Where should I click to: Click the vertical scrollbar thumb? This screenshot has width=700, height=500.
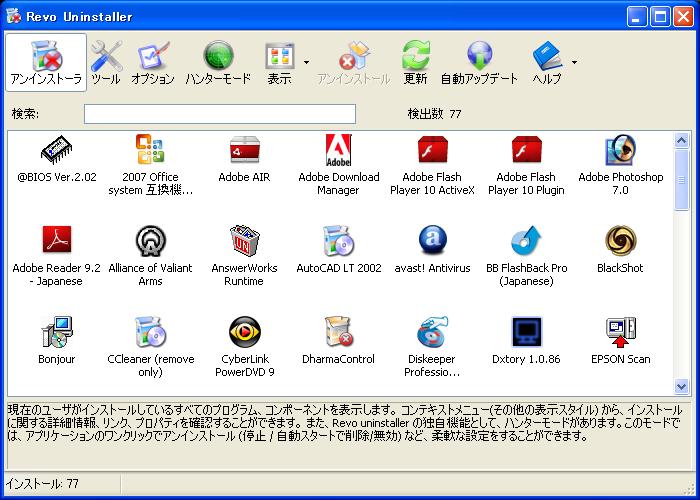(x=681, y=179)
